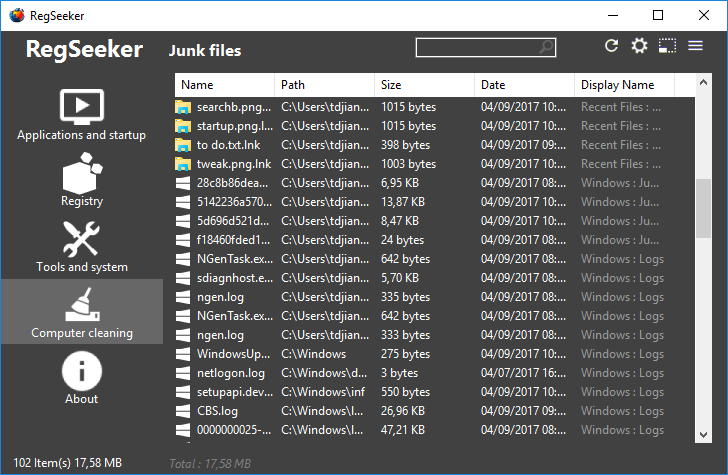
Task: Click the C:\Windows\inf path cell
Action: [x=323, y=392]
